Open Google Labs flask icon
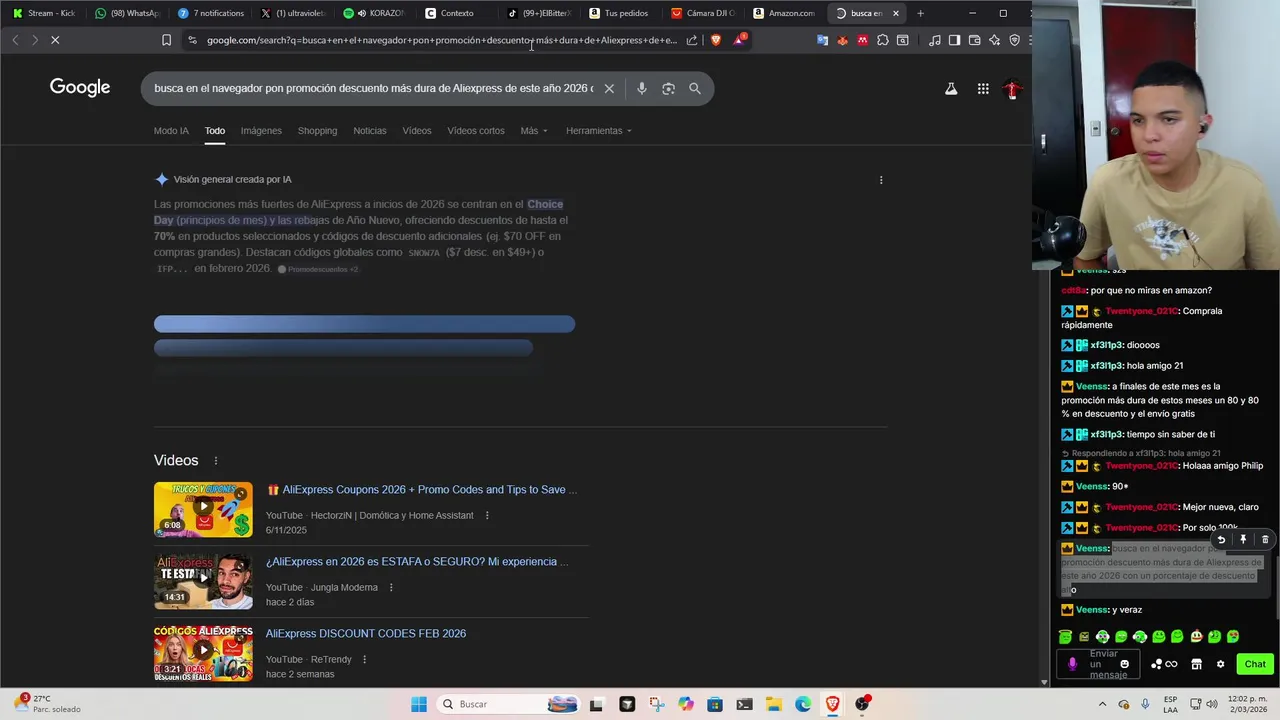This screenshot has height=720, width=1280. click(x=951, y=89)
